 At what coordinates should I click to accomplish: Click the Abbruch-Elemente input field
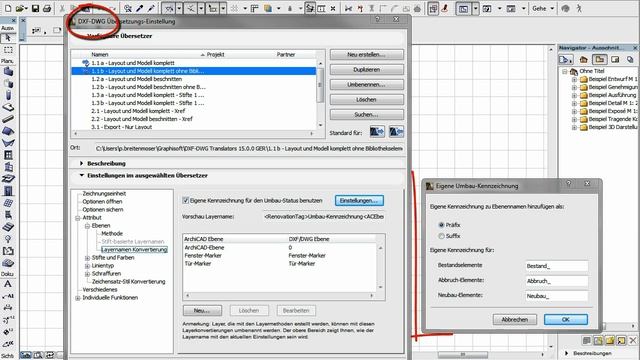click(x=557, y=281)
